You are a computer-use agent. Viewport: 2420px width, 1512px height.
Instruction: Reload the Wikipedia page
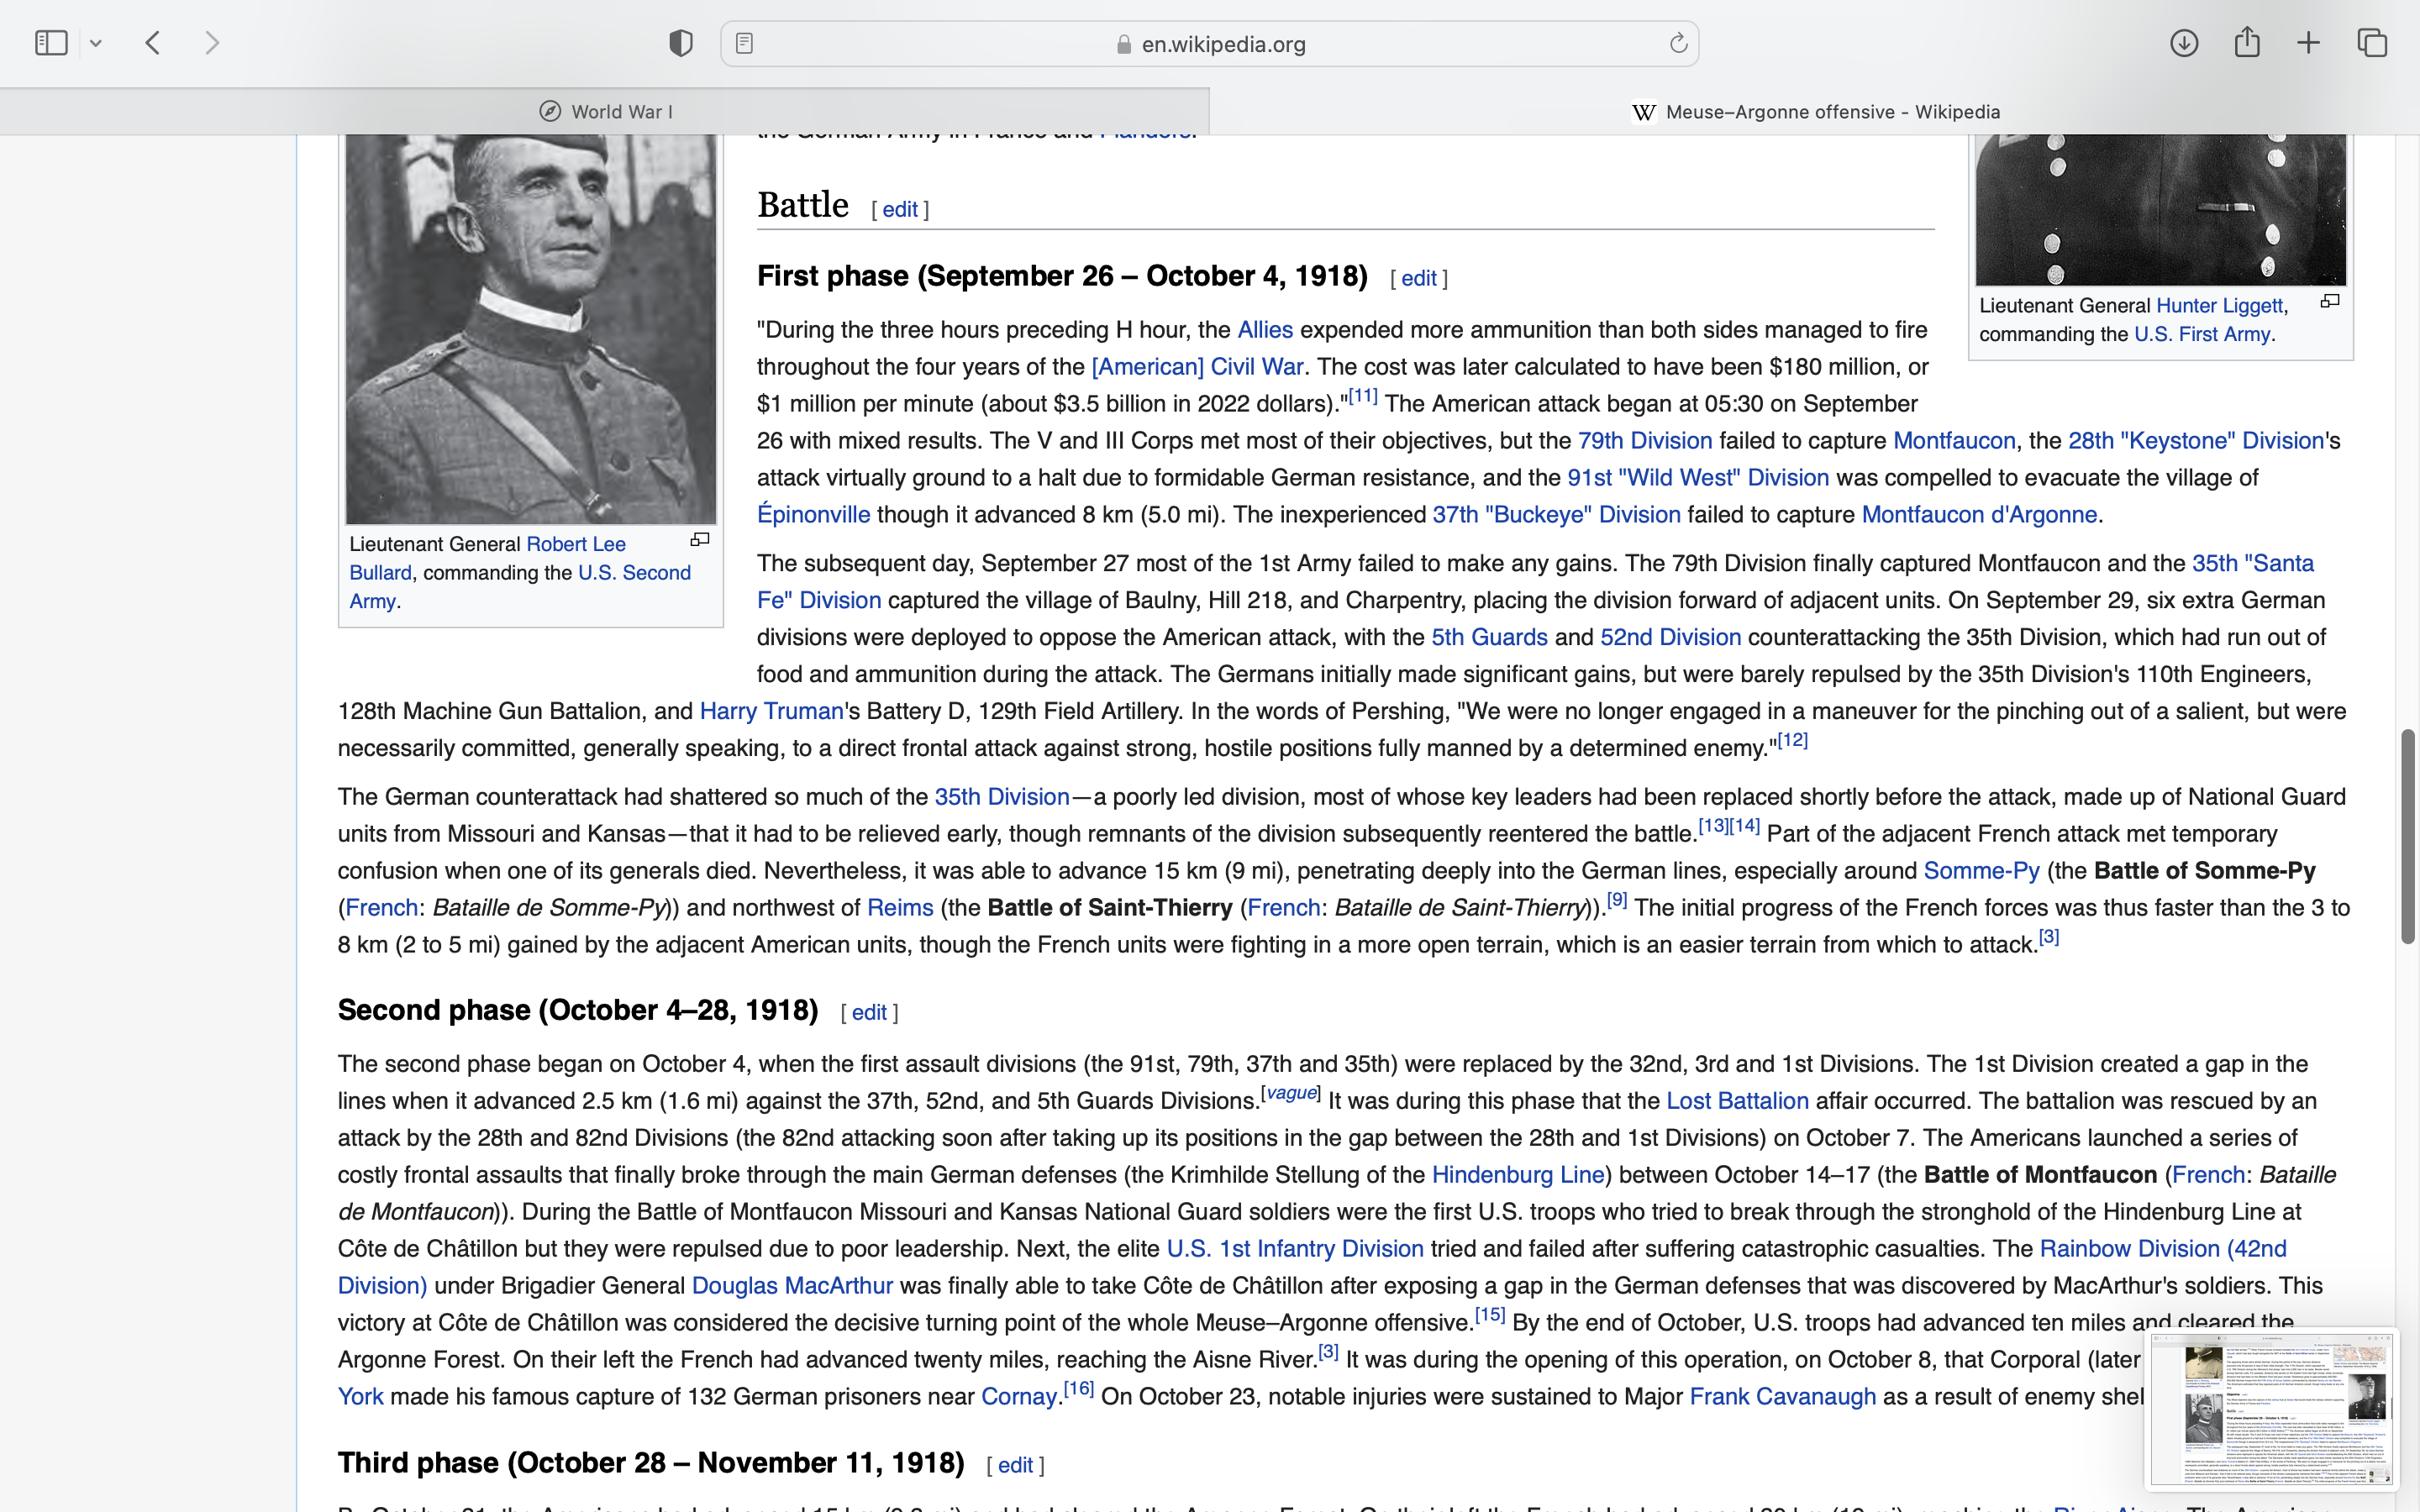coord(1678,43)
